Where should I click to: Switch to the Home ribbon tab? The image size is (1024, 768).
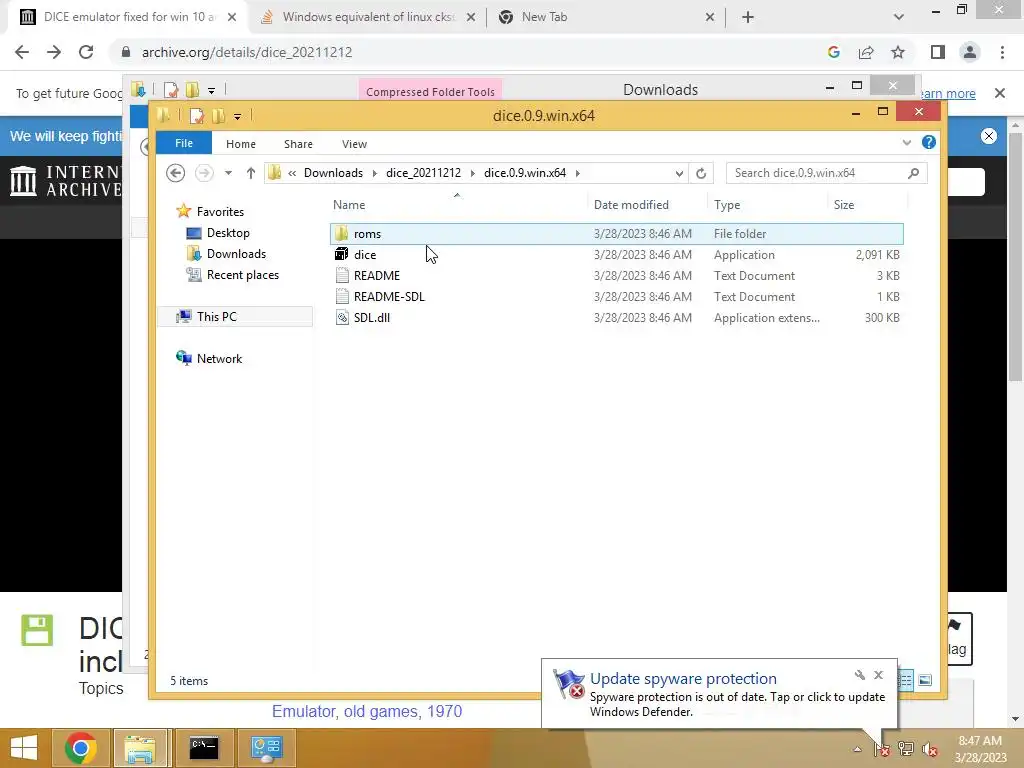click(241, 144)
